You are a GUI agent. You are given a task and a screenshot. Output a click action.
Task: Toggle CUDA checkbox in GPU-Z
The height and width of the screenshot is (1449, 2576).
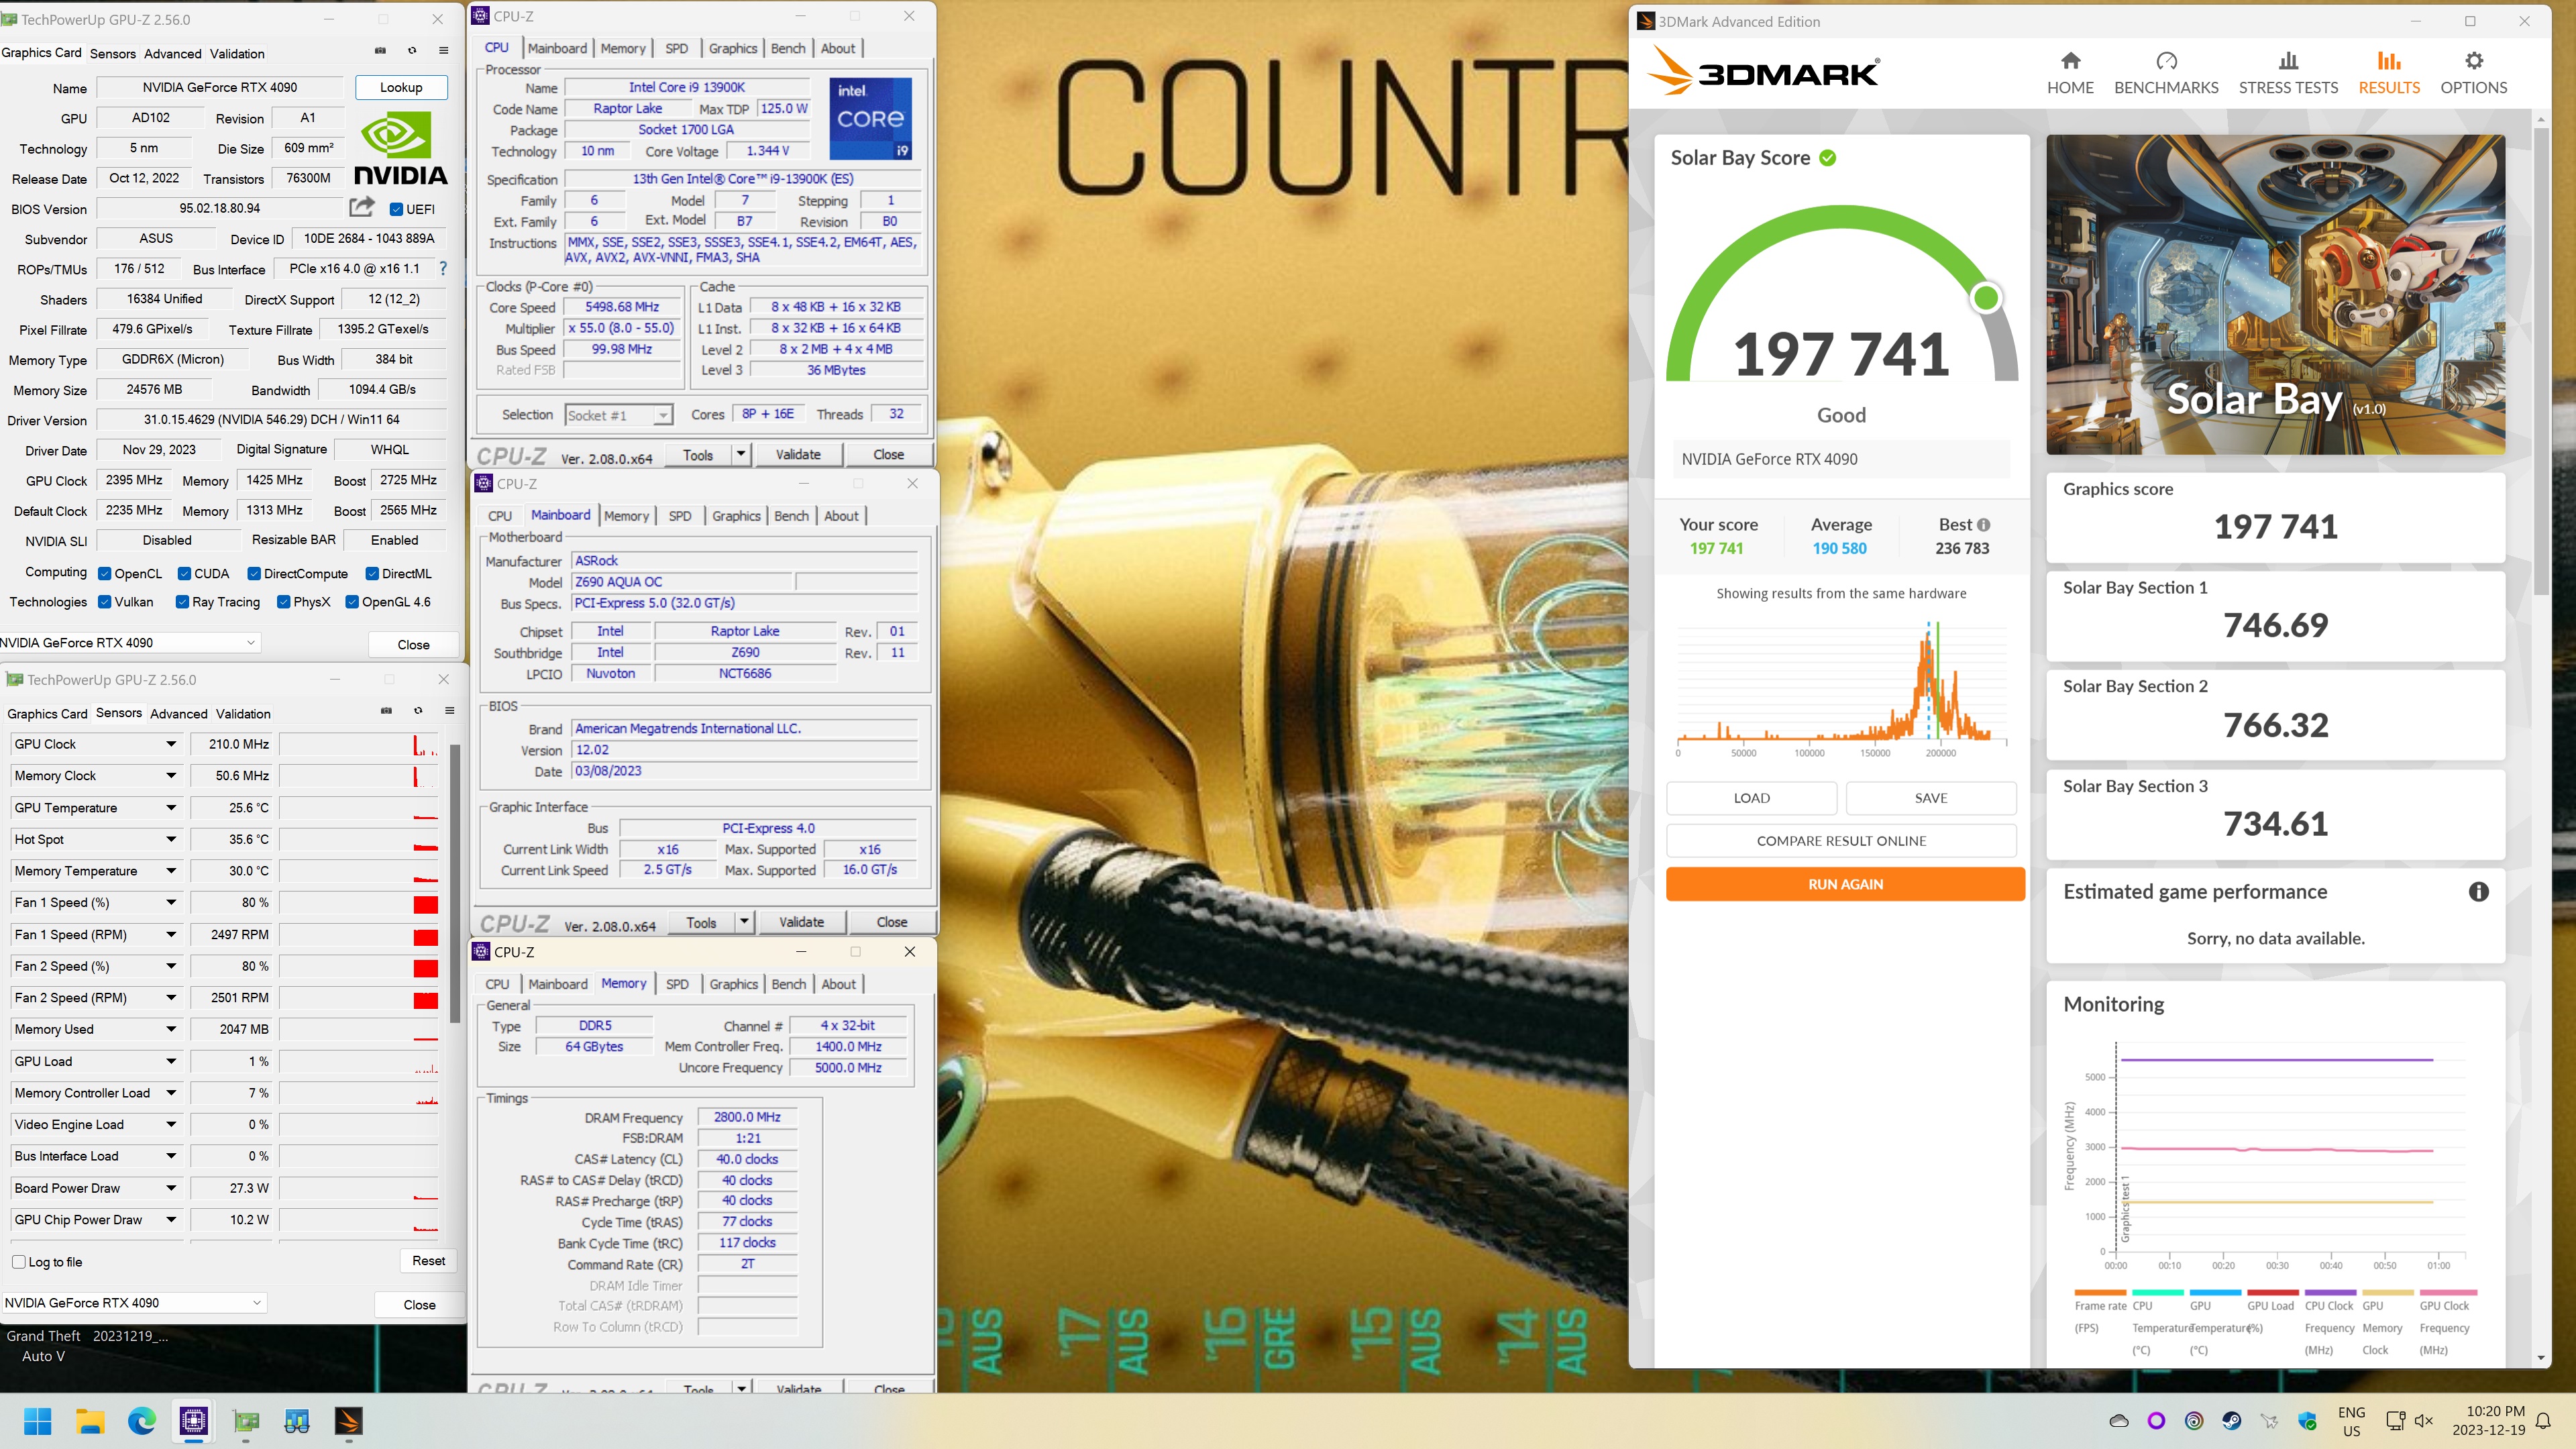184,574
